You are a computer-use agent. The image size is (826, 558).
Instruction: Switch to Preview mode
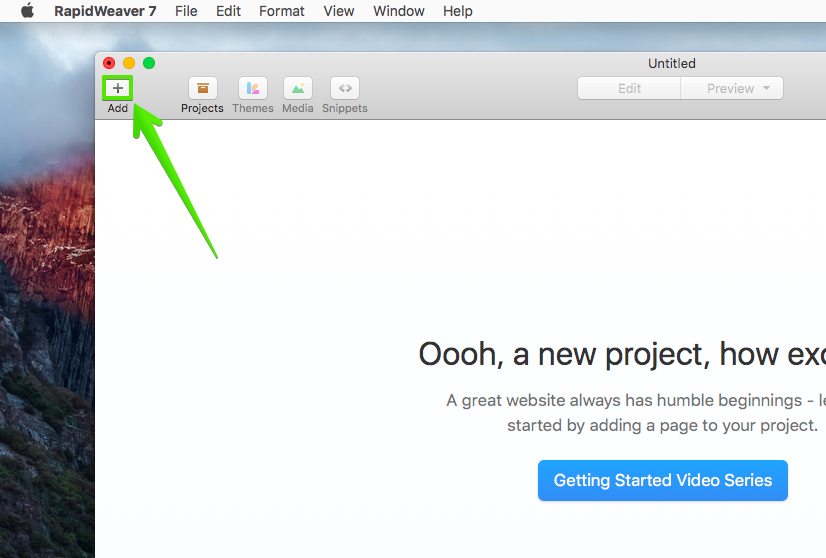[731, 89]
